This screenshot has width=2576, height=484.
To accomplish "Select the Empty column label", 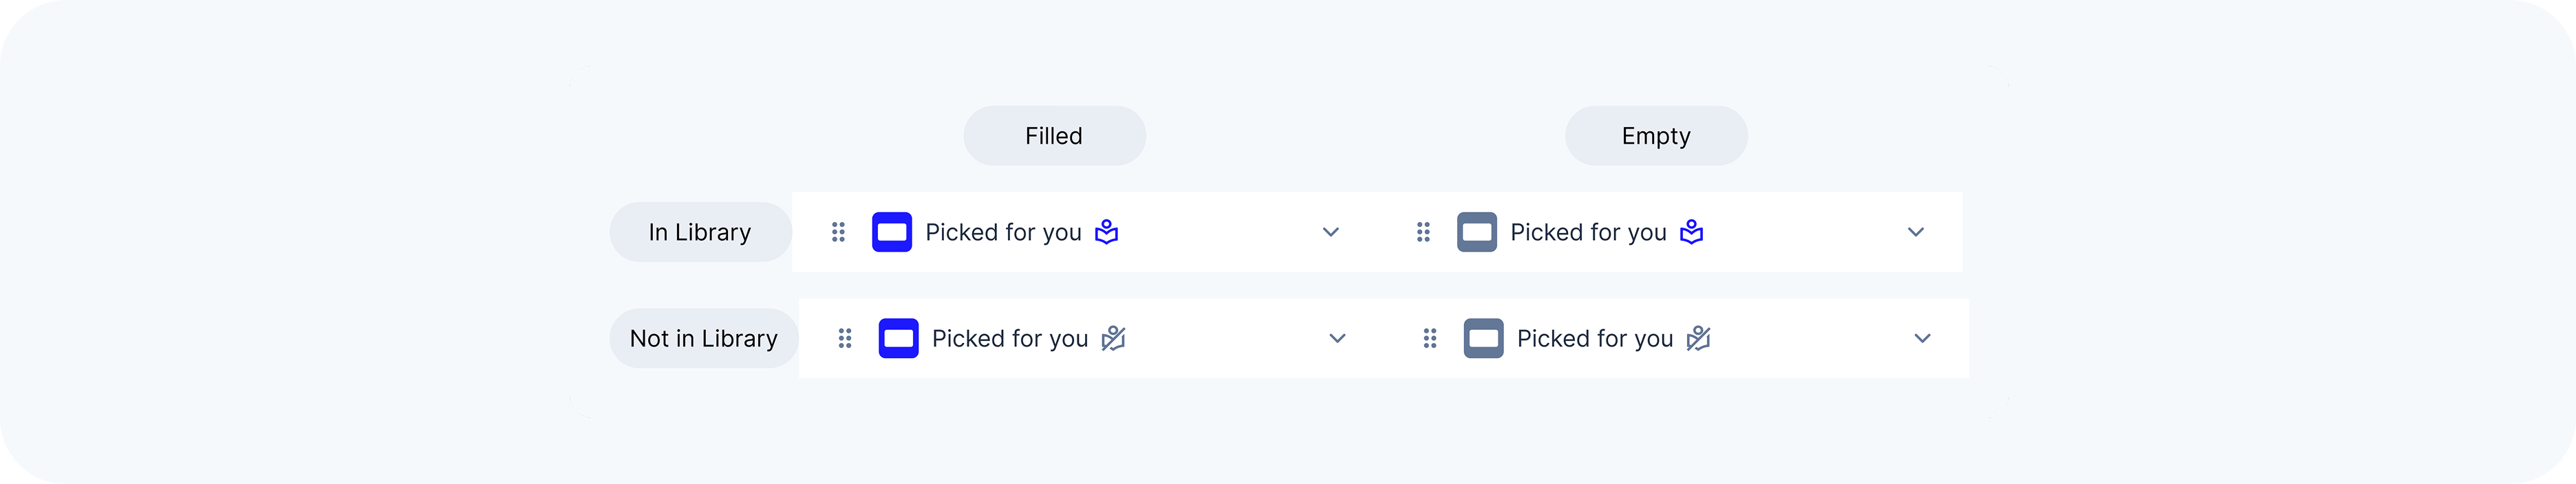I will (x=1656, y=136).
